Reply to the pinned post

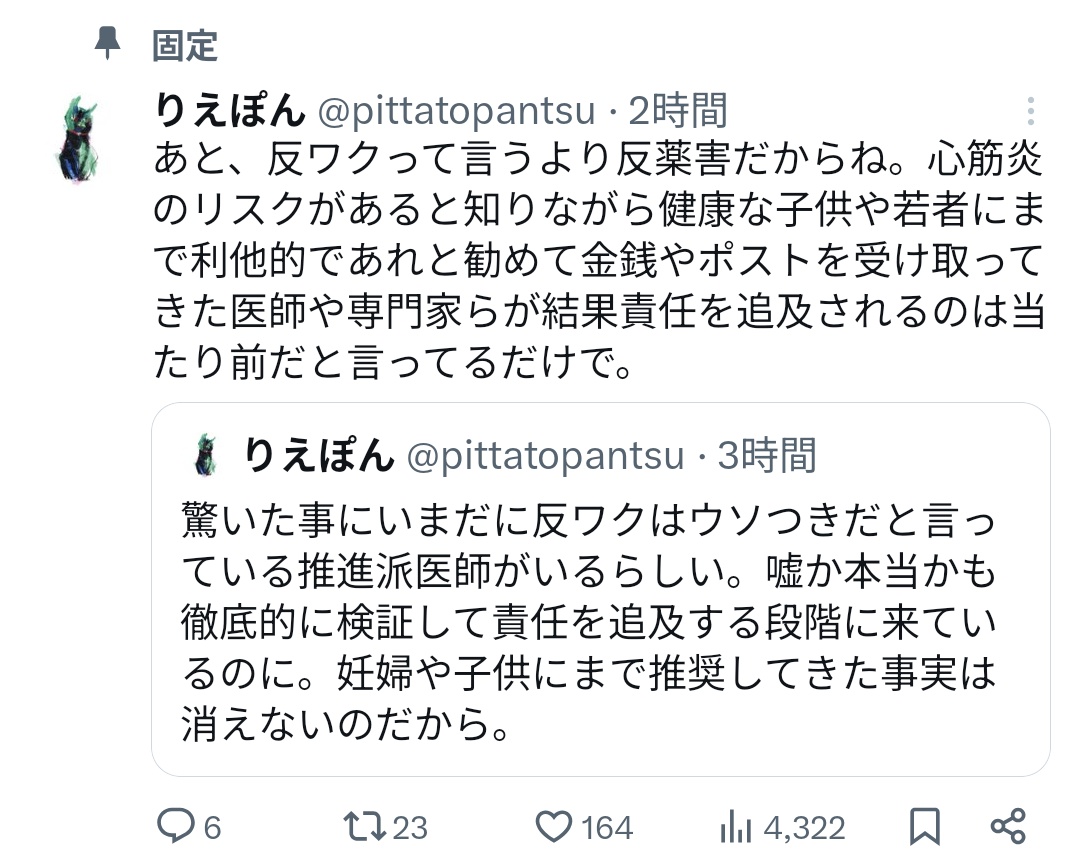point(178,827)
